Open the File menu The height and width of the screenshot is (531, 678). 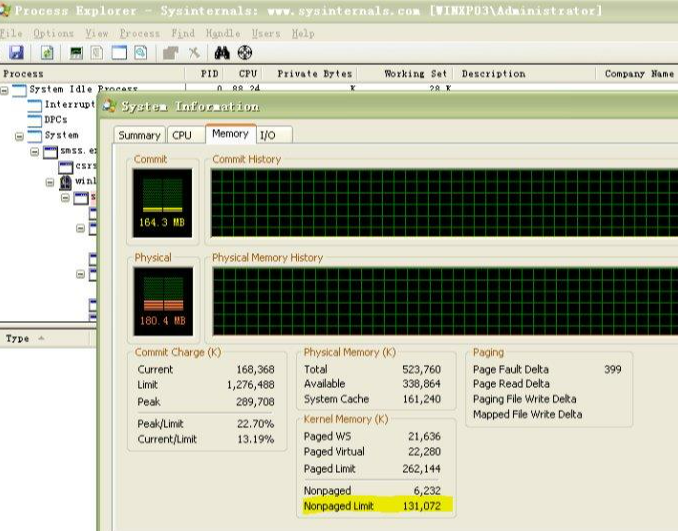click(11, 33)
